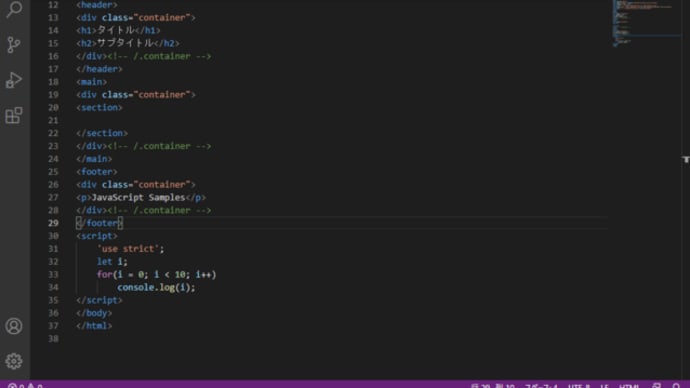The image size is (690, 388).
Task: Open the Extensions view
Action: coord(14,115)
